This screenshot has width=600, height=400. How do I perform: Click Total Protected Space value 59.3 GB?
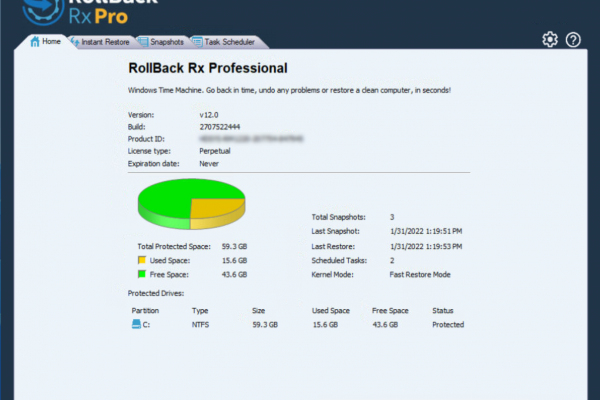[234, 246]
